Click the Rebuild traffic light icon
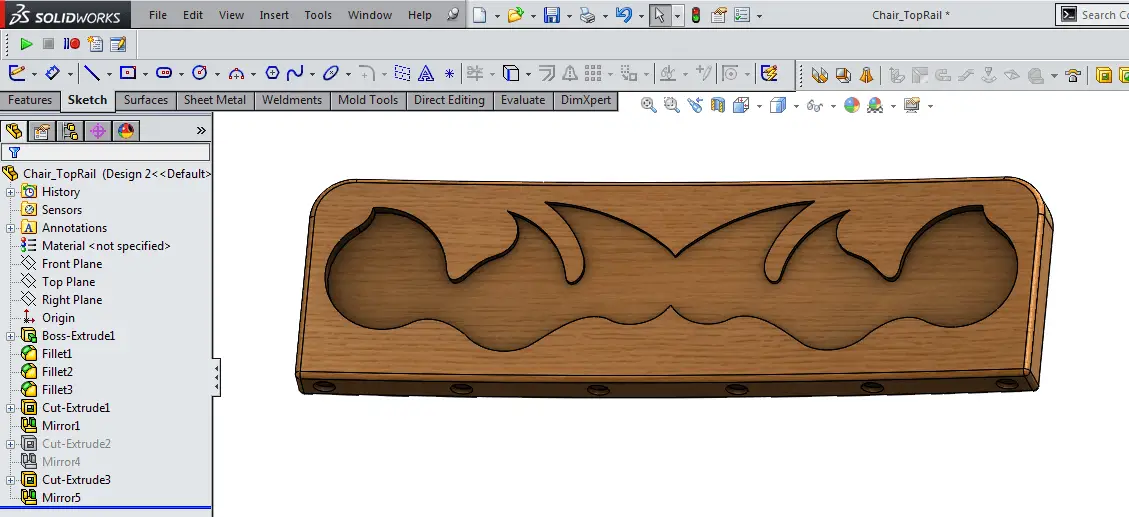The height and width of the screenshot is (517, 1129). 695,15
